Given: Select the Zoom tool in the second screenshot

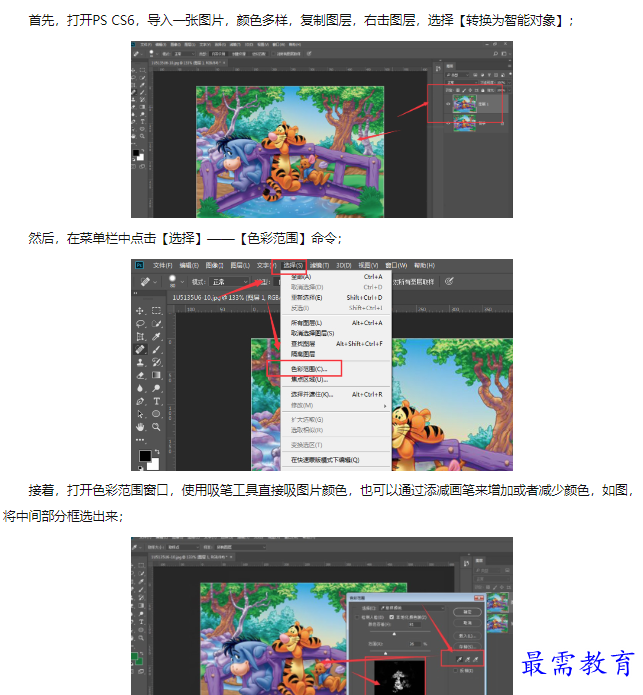Looking at the screenshot, I should point(156,427).
